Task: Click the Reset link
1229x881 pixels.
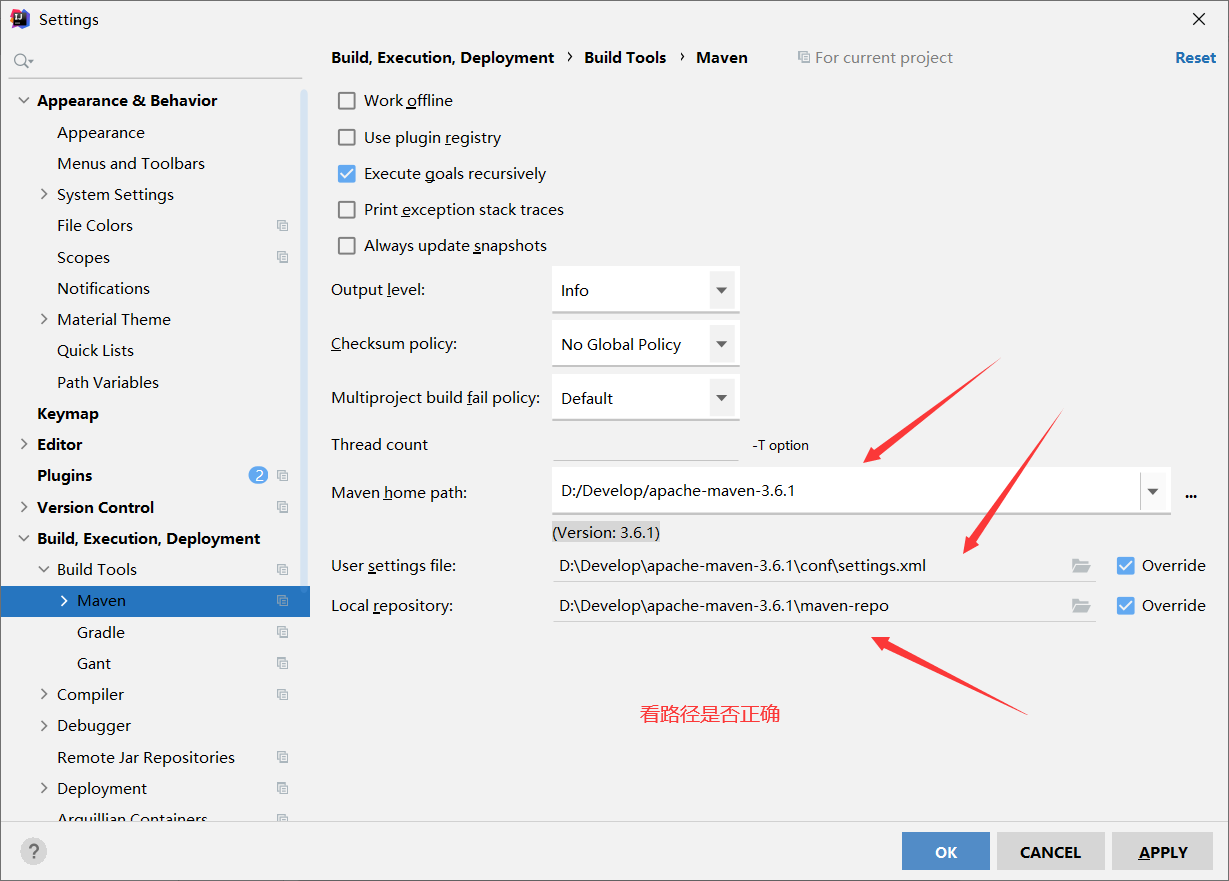Action: pyautogui.click(x=1196, y=57)
